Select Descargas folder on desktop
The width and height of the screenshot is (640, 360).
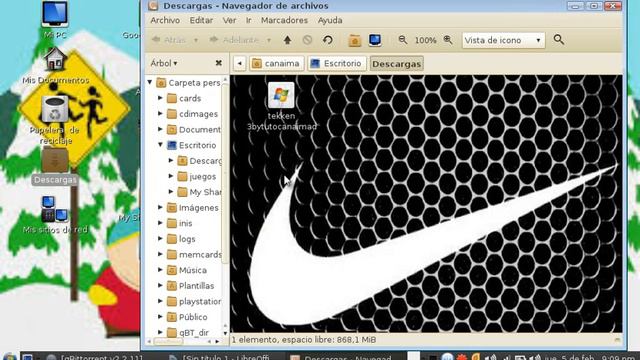(55, 167)
